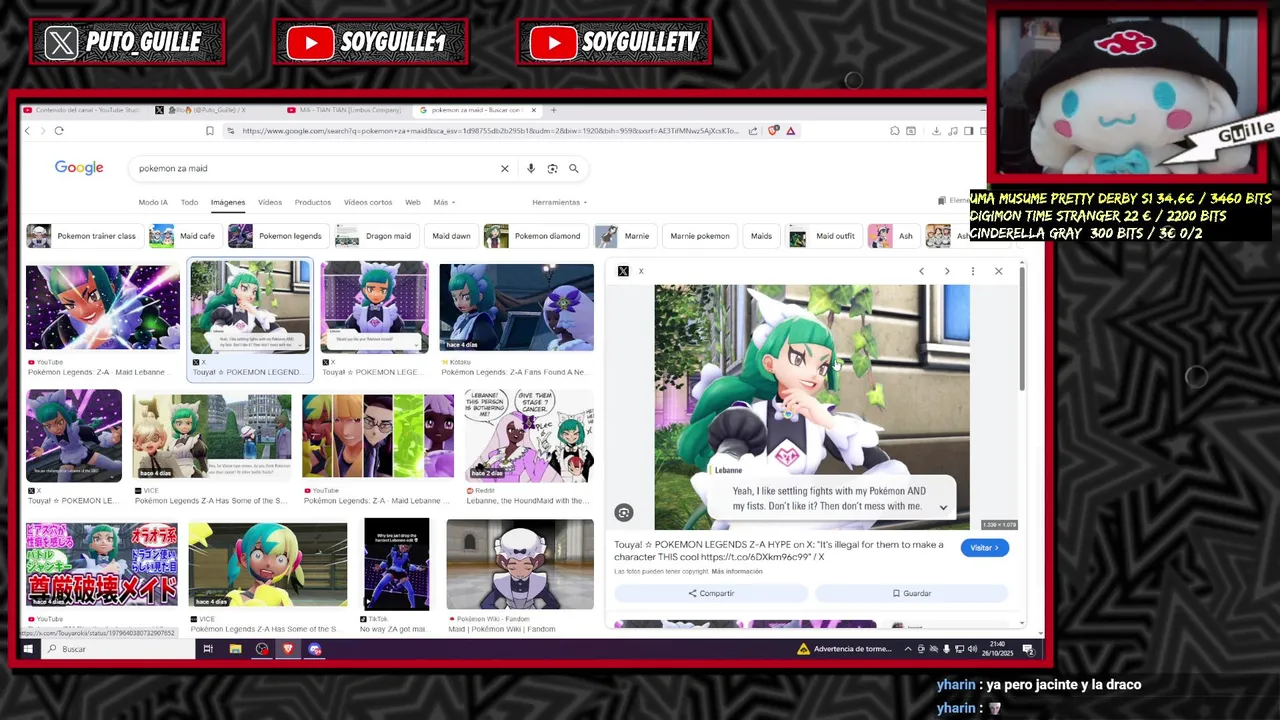Open the Brave Shields lion icon
The image size is (1280, 720).
click(x=773, y=131)
